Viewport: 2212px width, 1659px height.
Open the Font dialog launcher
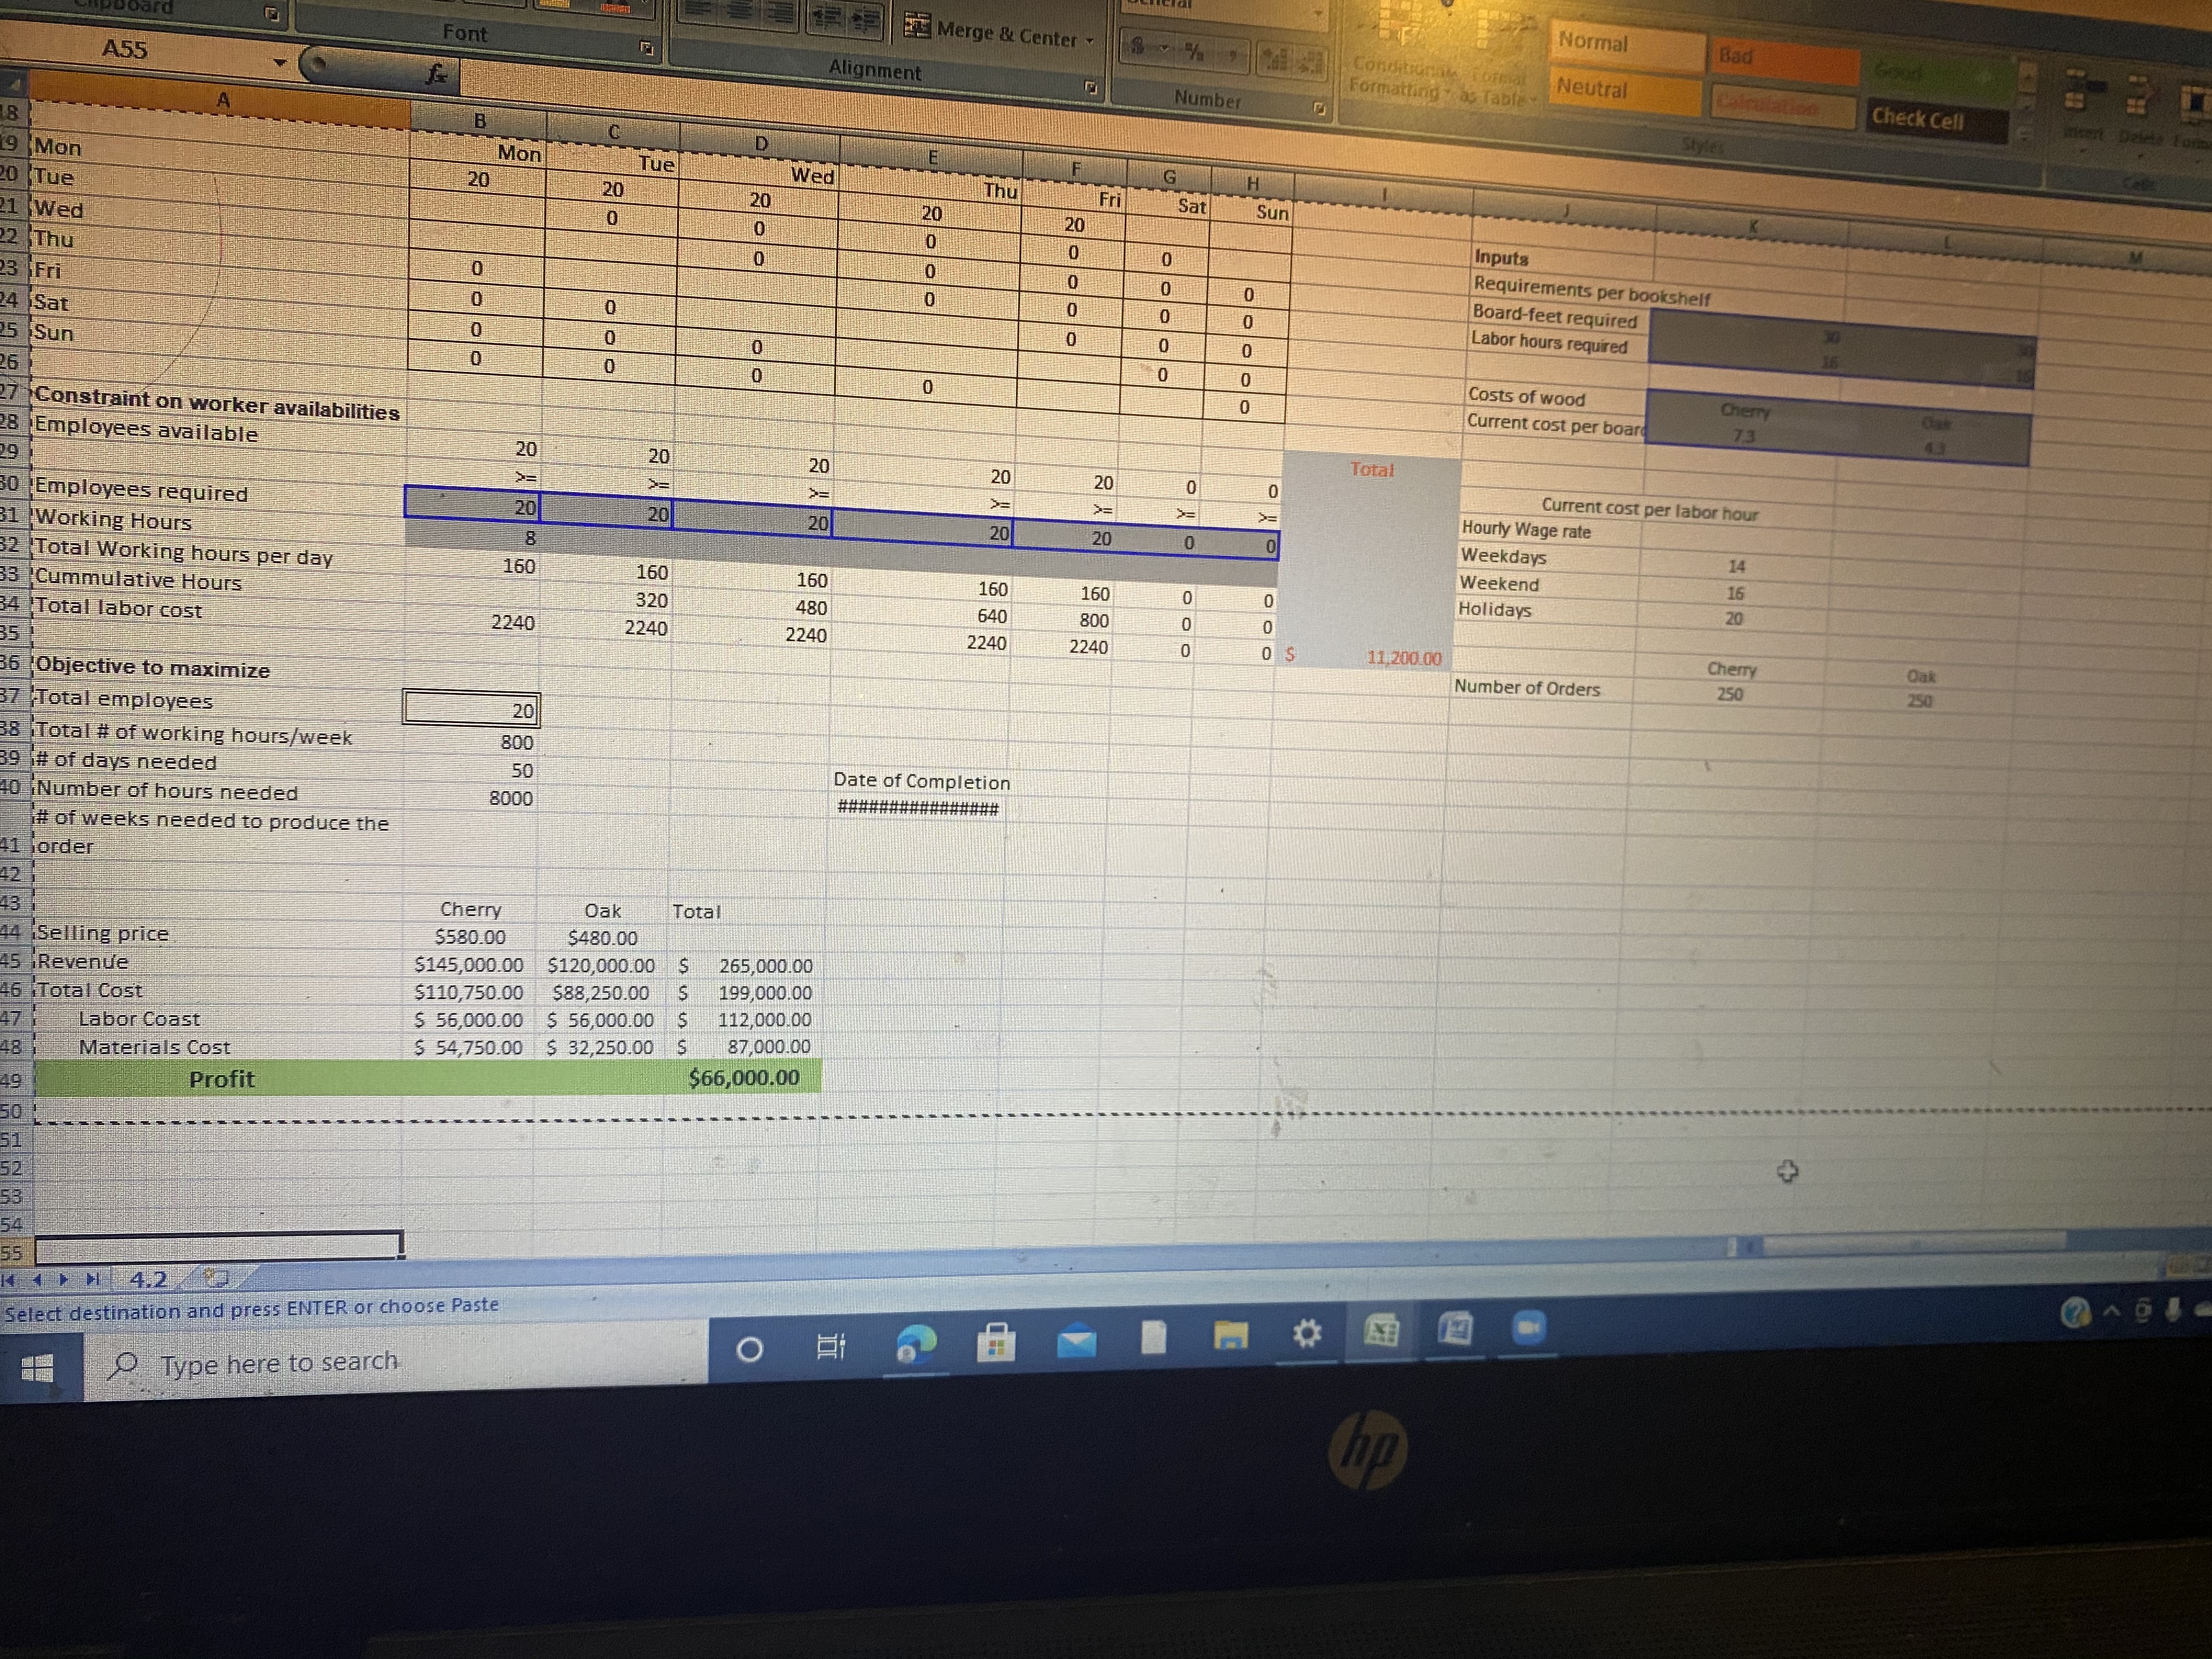click(x=647, y=48)
